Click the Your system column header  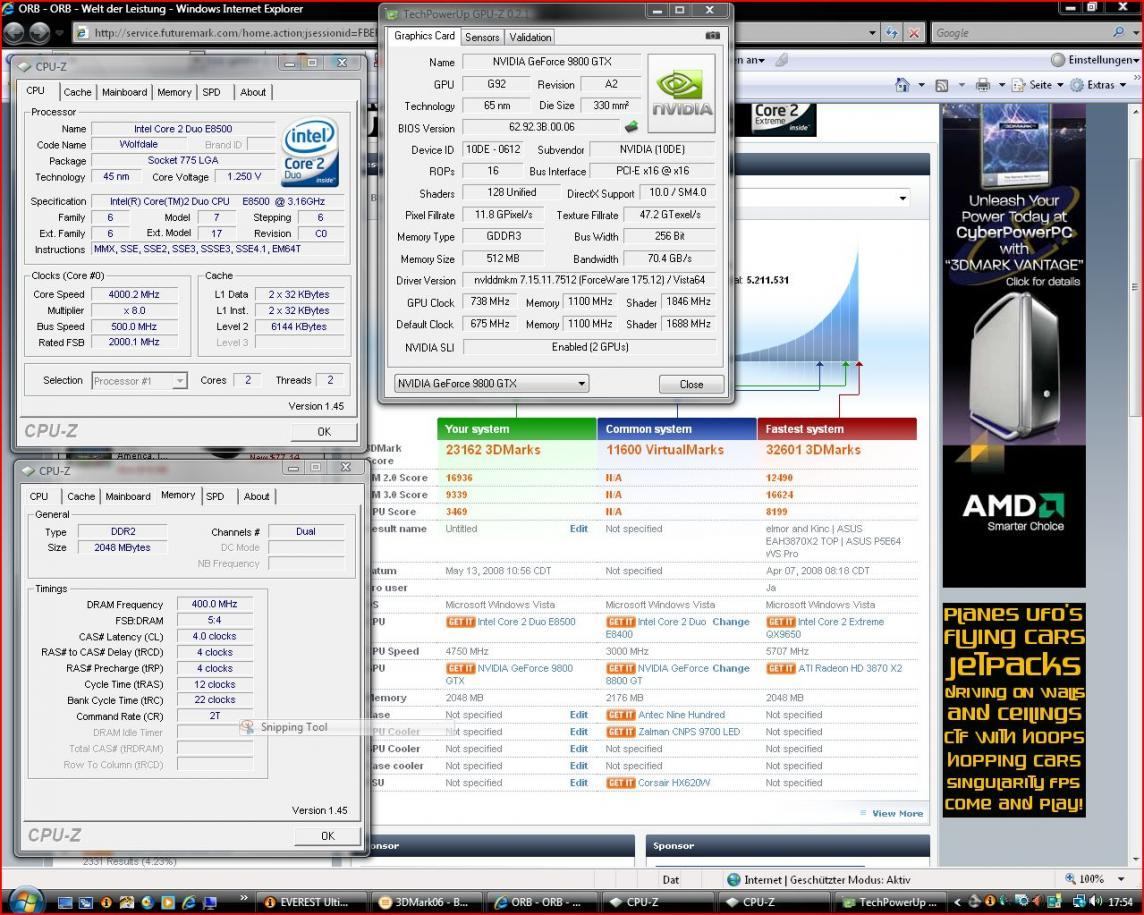pyautogui.click(x=517, y=429)
